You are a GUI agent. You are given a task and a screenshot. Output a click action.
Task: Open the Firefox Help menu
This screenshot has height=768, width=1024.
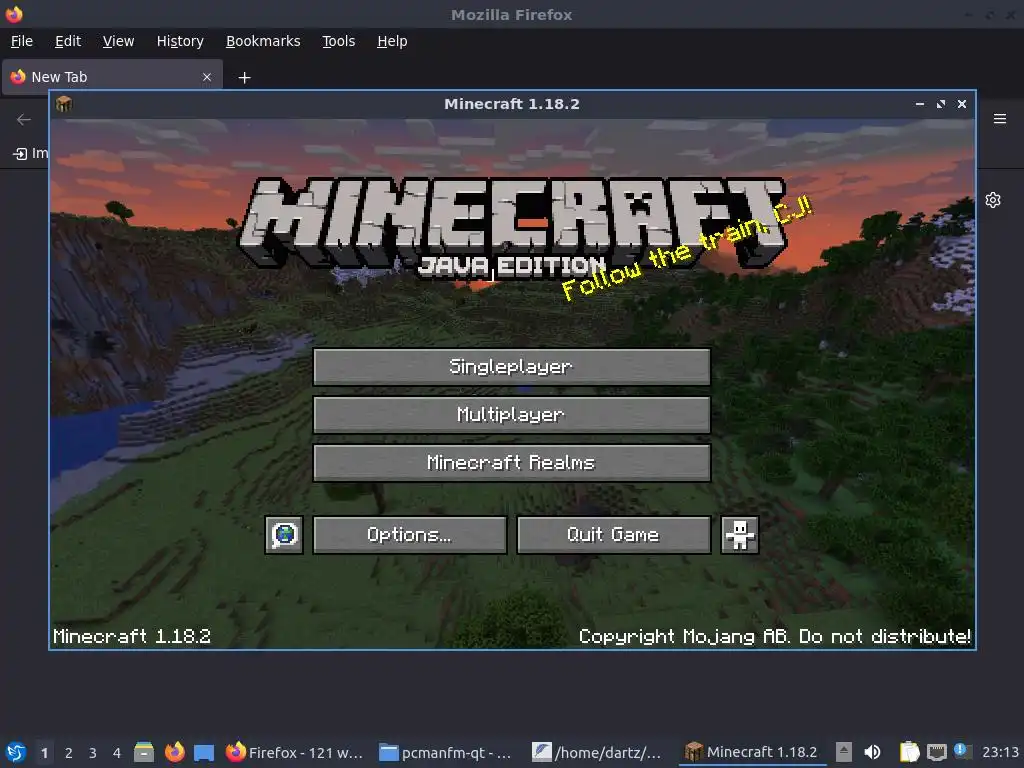(392, 41)
